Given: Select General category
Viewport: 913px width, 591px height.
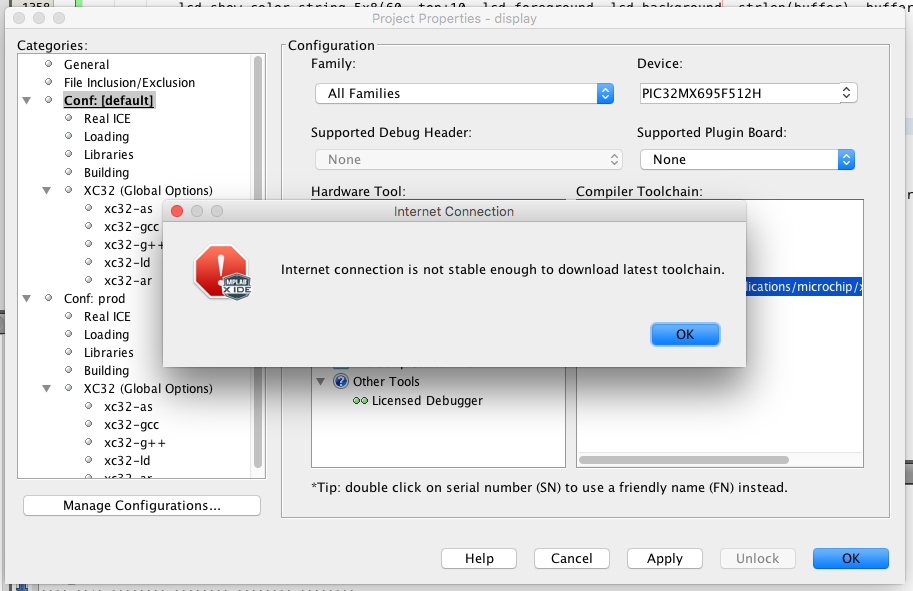Looking at the screenshot, I should 86,65.
